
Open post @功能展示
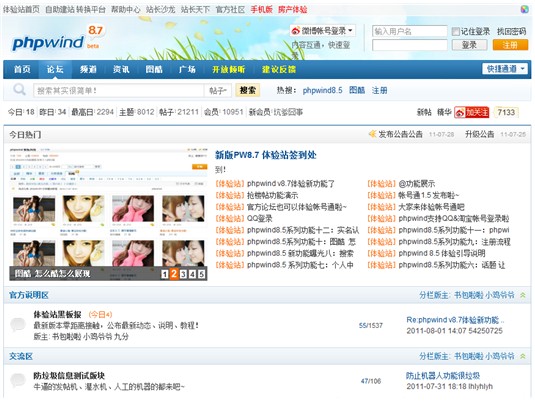[417, 184]
